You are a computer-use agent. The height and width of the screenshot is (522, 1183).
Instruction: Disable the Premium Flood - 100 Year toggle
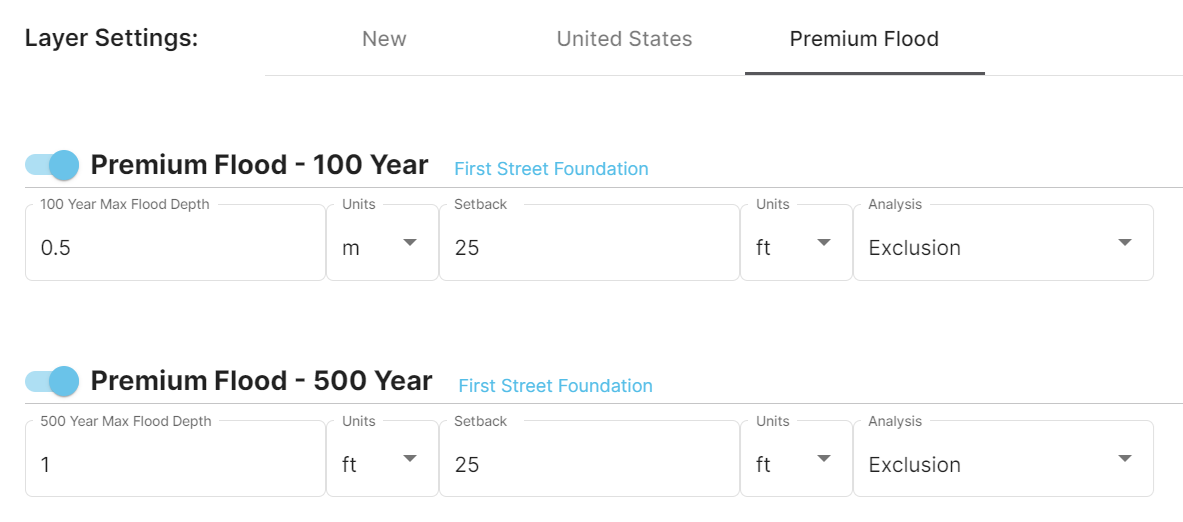tap(53, 165)
